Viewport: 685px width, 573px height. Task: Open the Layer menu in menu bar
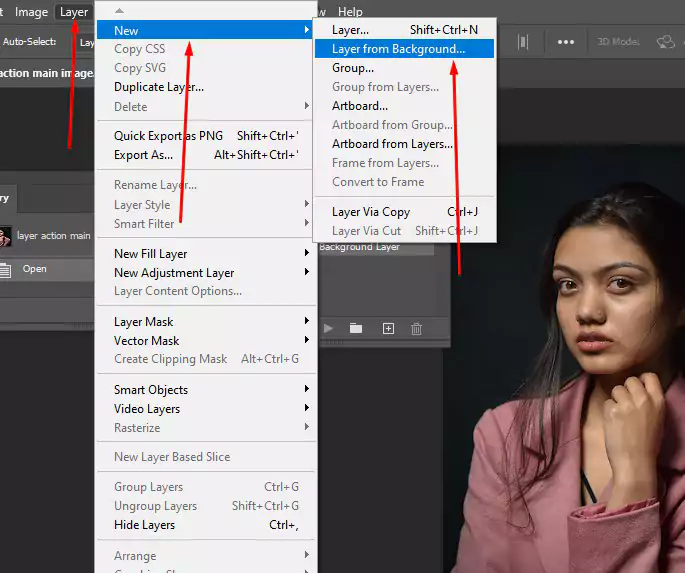coord(74,12)
